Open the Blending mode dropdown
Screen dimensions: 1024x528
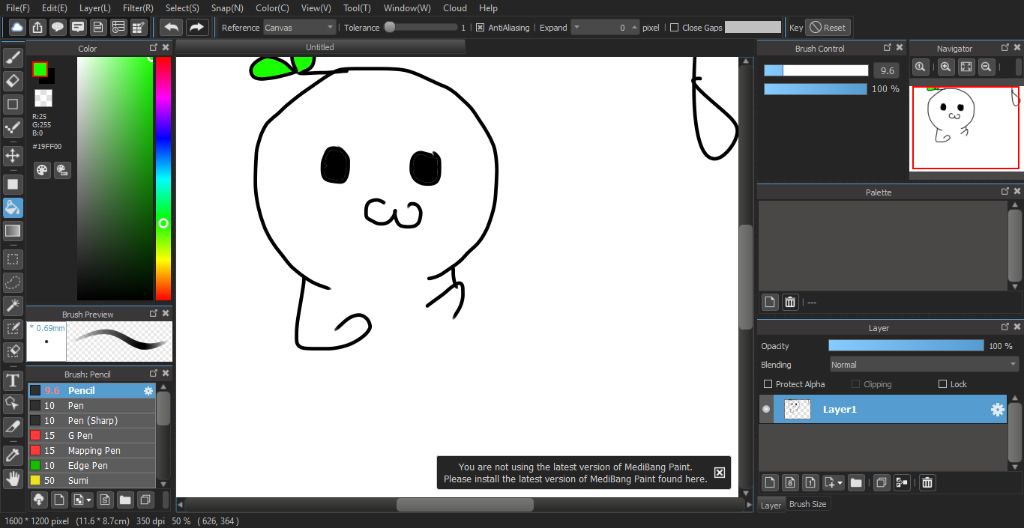click(x=923, y=365)
